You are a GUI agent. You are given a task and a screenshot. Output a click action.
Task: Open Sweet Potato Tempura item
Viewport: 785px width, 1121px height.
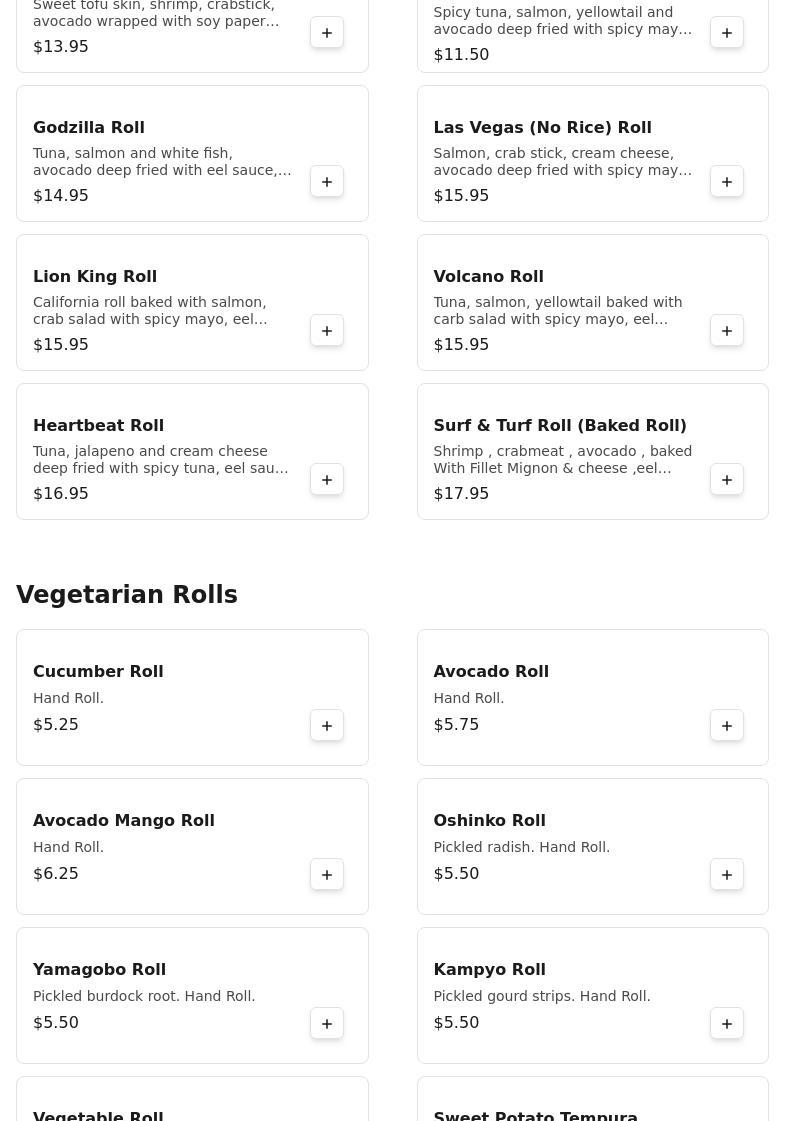(535, 1114)
